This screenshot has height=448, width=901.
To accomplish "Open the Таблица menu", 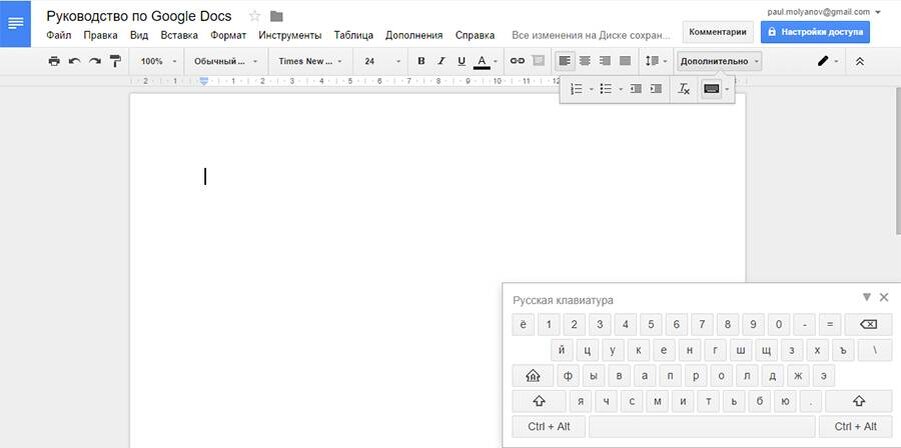I will click(x=353, y=35).
